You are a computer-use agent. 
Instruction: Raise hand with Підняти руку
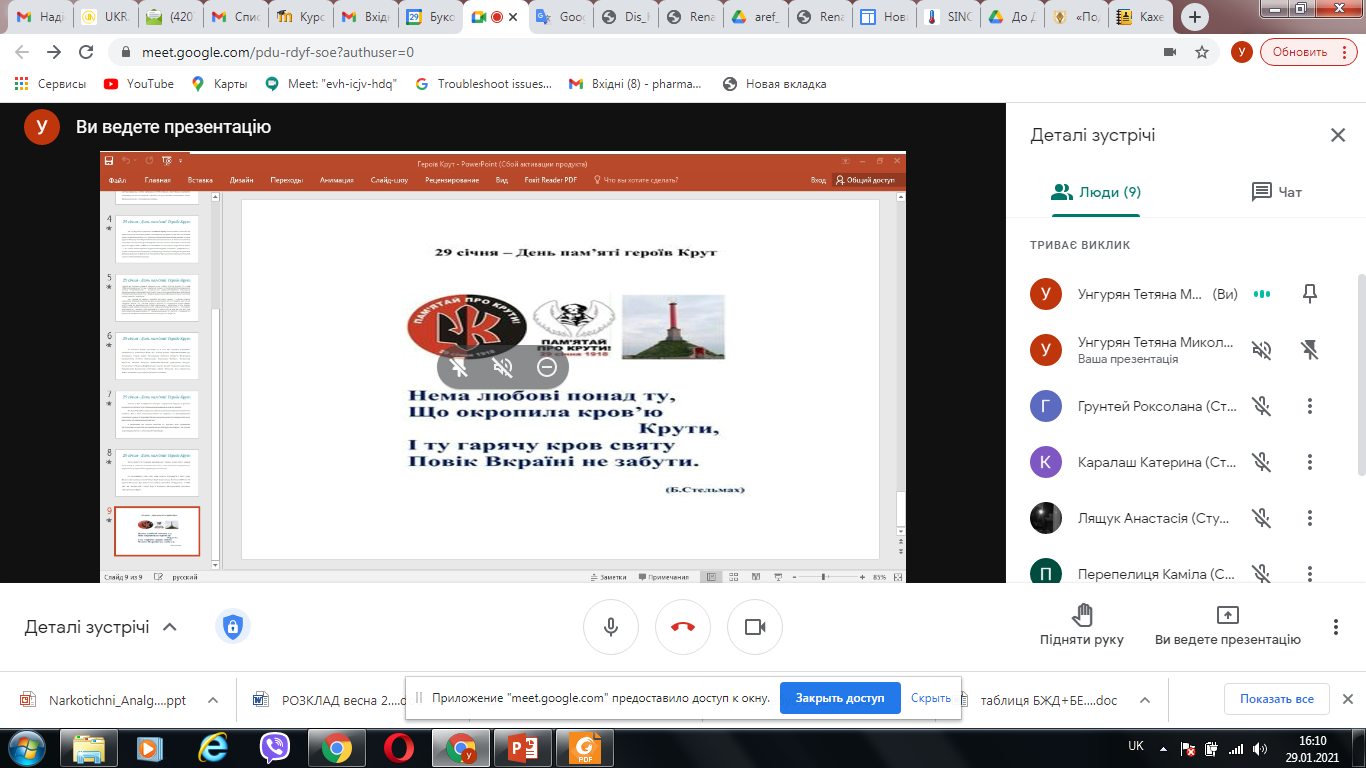[1081, 626]
